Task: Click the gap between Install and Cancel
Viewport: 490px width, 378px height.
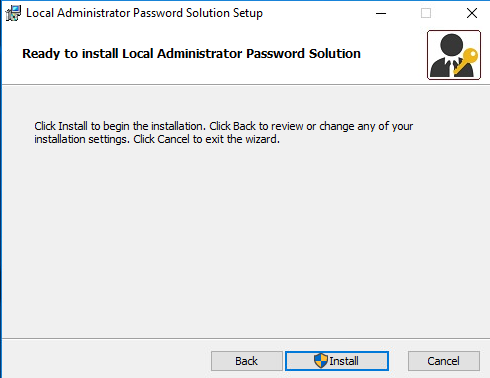Action: [398, 361]
